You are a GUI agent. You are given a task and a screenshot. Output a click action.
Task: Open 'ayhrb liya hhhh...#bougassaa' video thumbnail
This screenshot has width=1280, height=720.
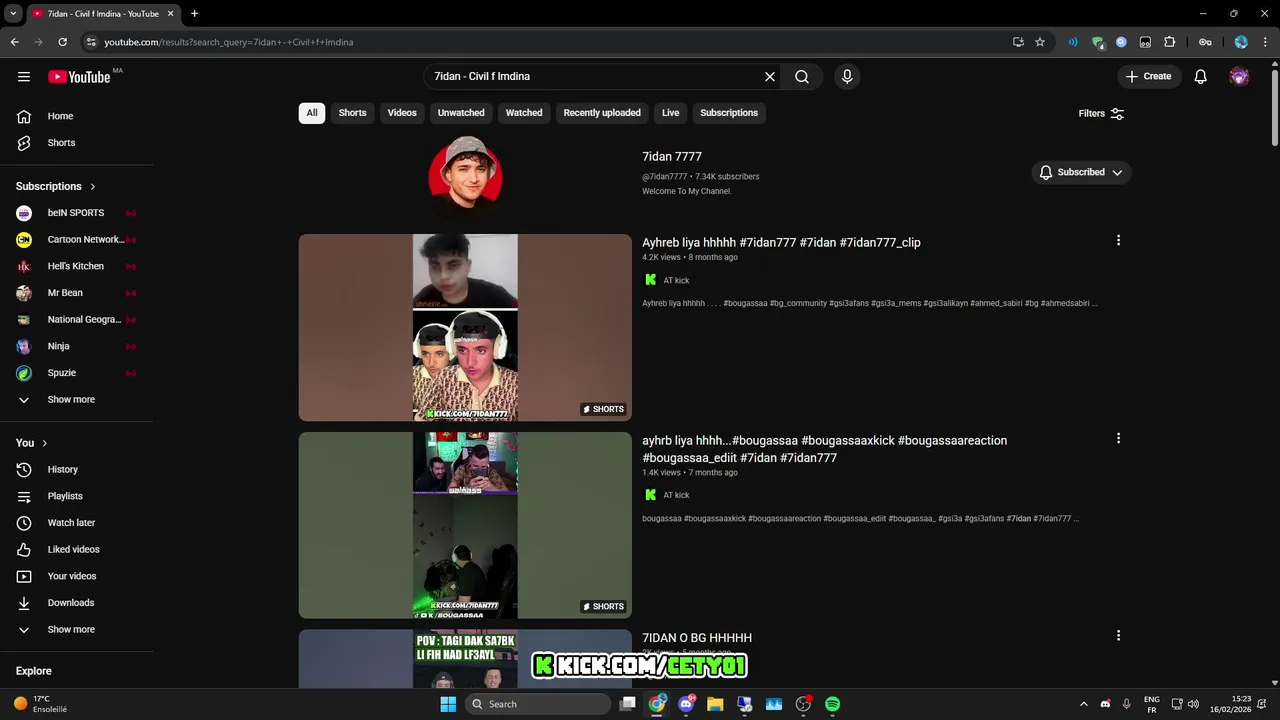465,525
